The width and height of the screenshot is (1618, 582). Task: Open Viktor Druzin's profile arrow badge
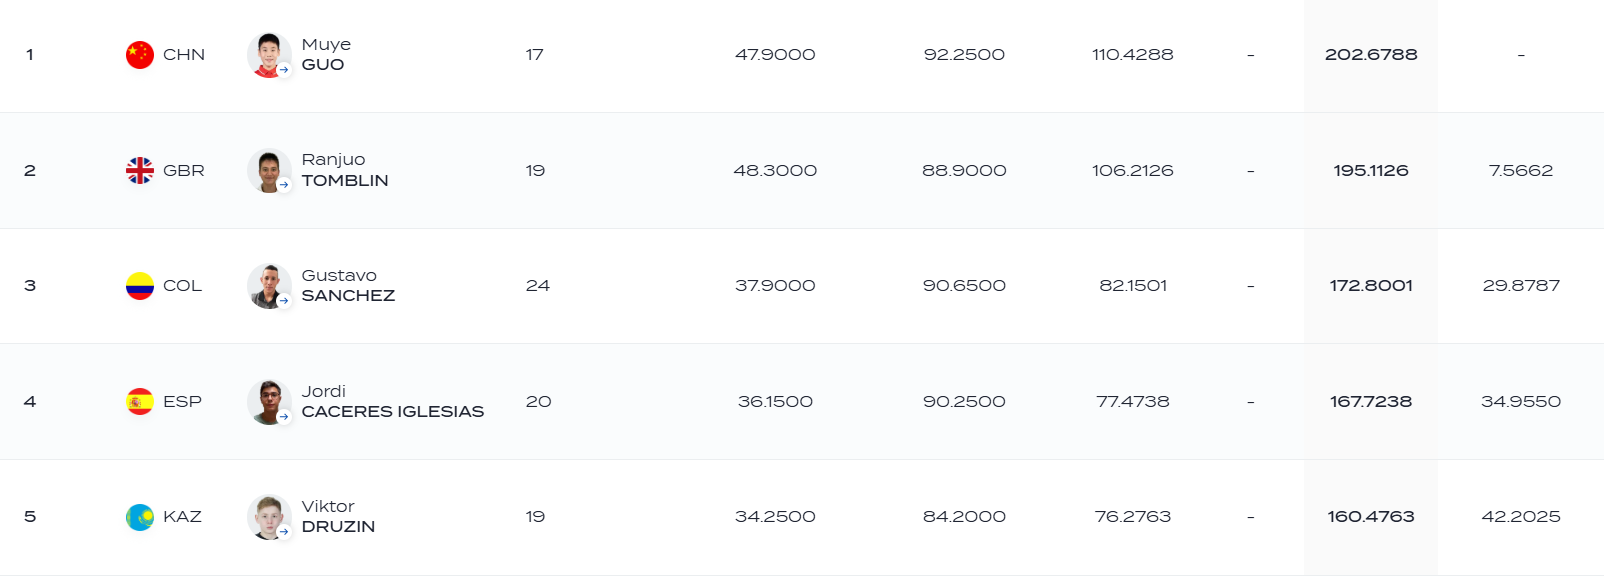click(284, 532)
